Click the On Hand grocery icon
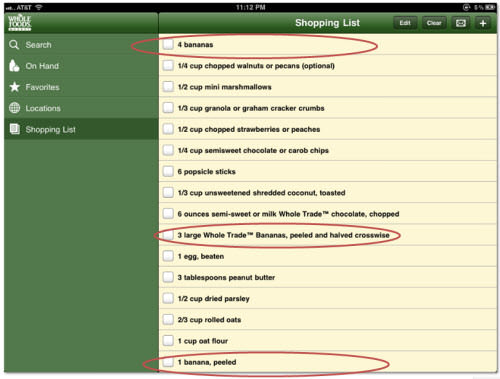 (14, 66)
